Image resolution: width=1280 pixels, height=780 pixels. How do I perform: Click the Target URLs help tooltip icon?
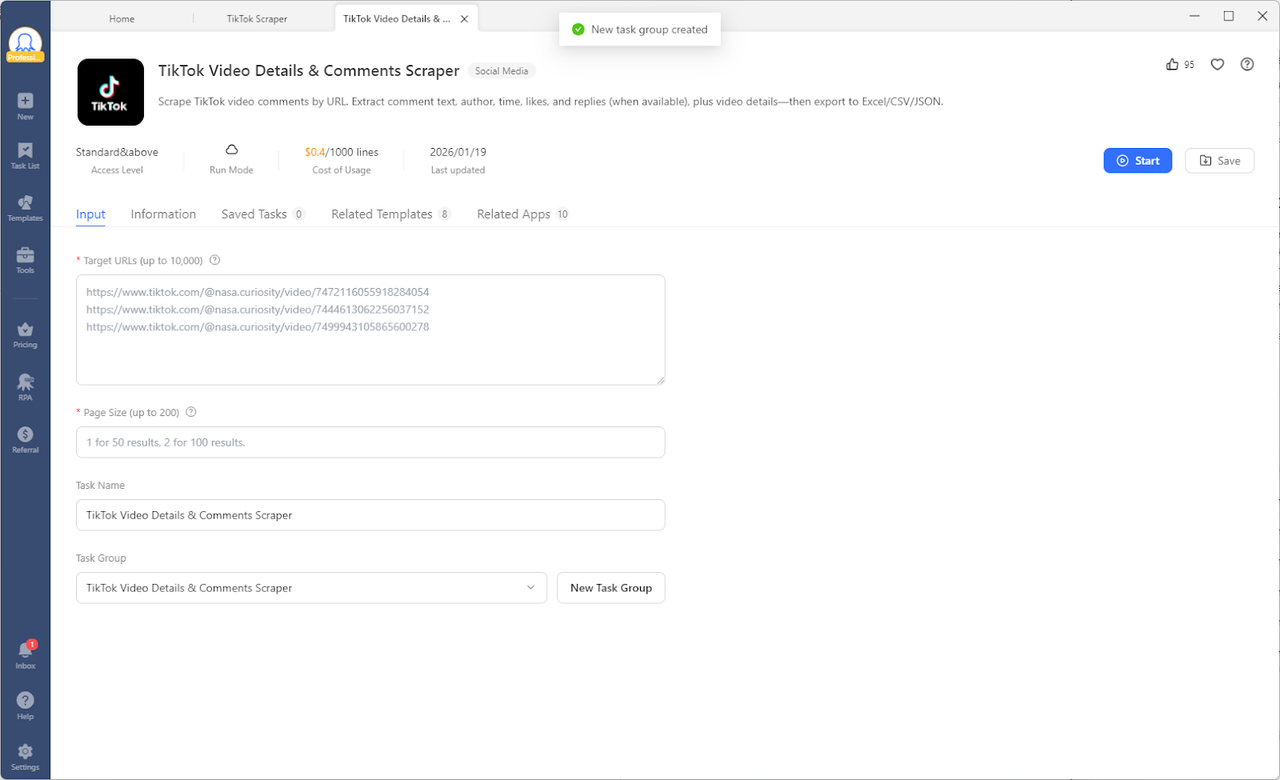click(x=215, y=261)
